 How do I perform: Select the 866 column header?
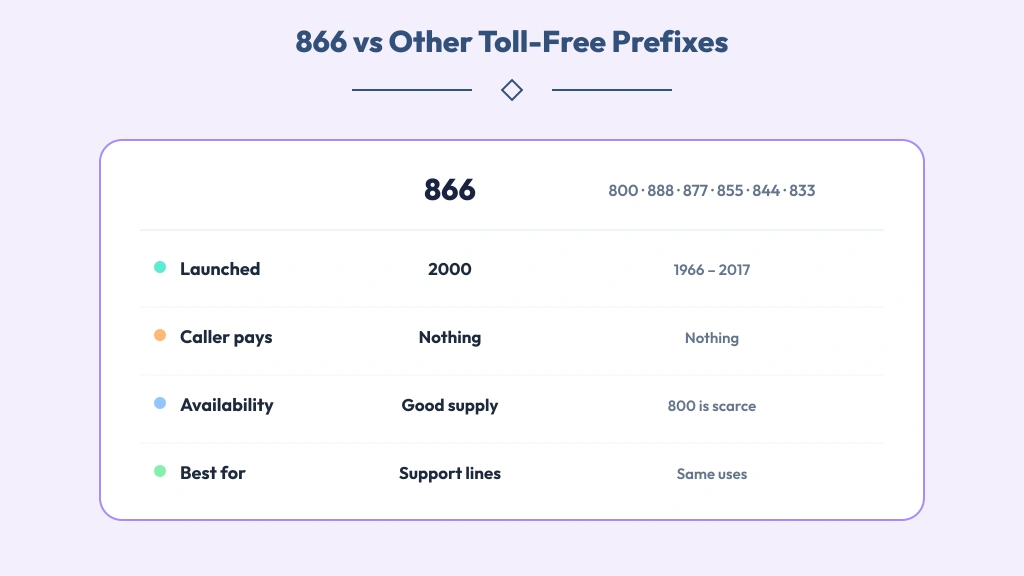coord(450,190)
